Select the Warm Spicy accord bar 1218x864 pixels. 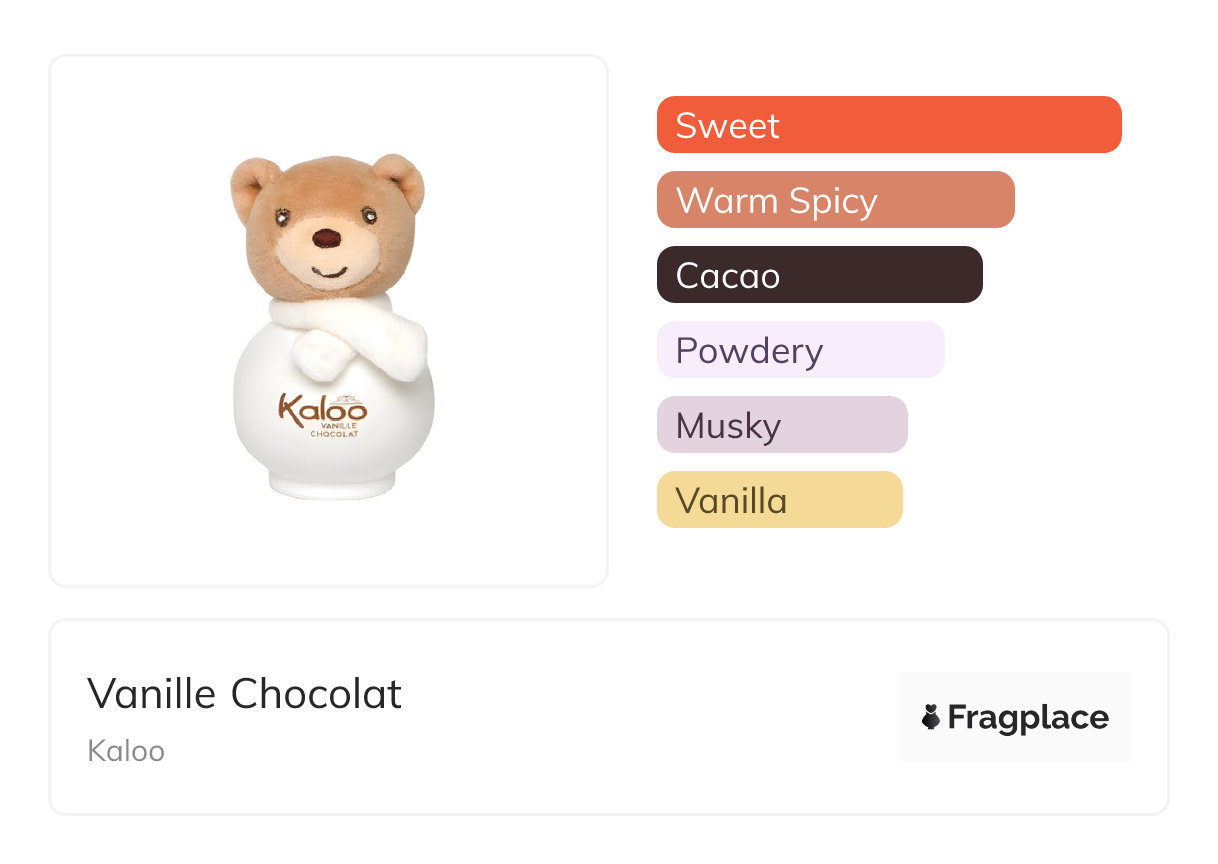[835, 200]
